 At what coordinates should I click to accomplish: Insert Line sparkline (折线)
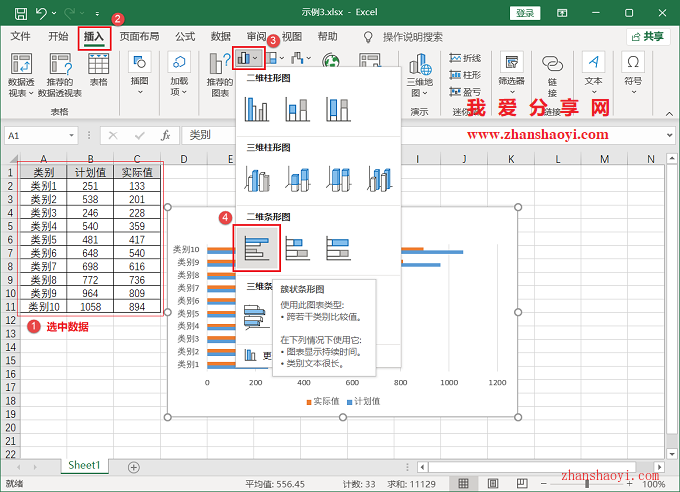(x=465, y=58)
